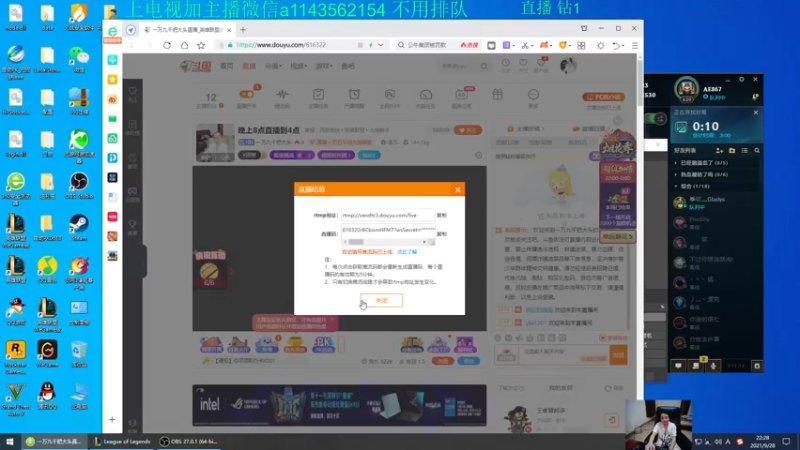Click the browser undo arrow icon
This screenshot has height=450, width=800.
[616, 45]
